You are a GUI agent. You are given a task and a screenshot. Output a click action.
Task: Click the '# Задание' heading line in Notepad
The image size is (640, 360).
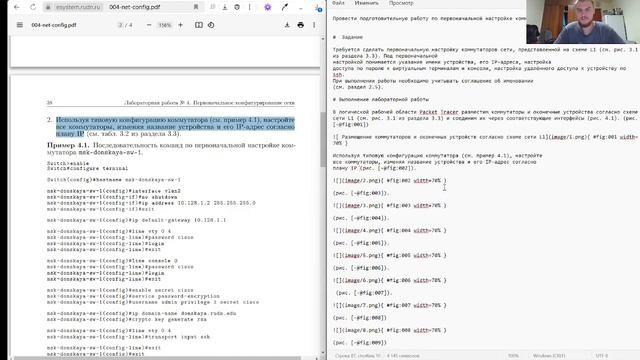point(348,37)
